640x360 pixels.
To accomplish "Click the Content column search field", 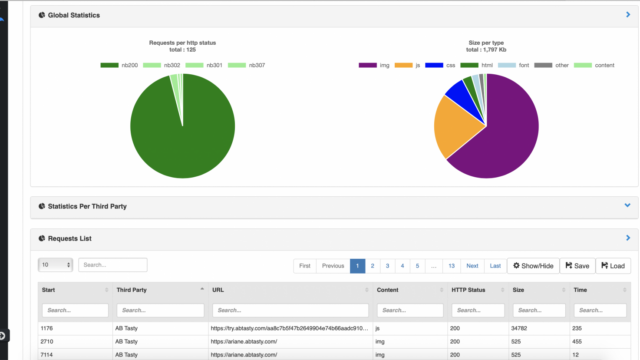I will pyautogui.click(x=410, y=310).
